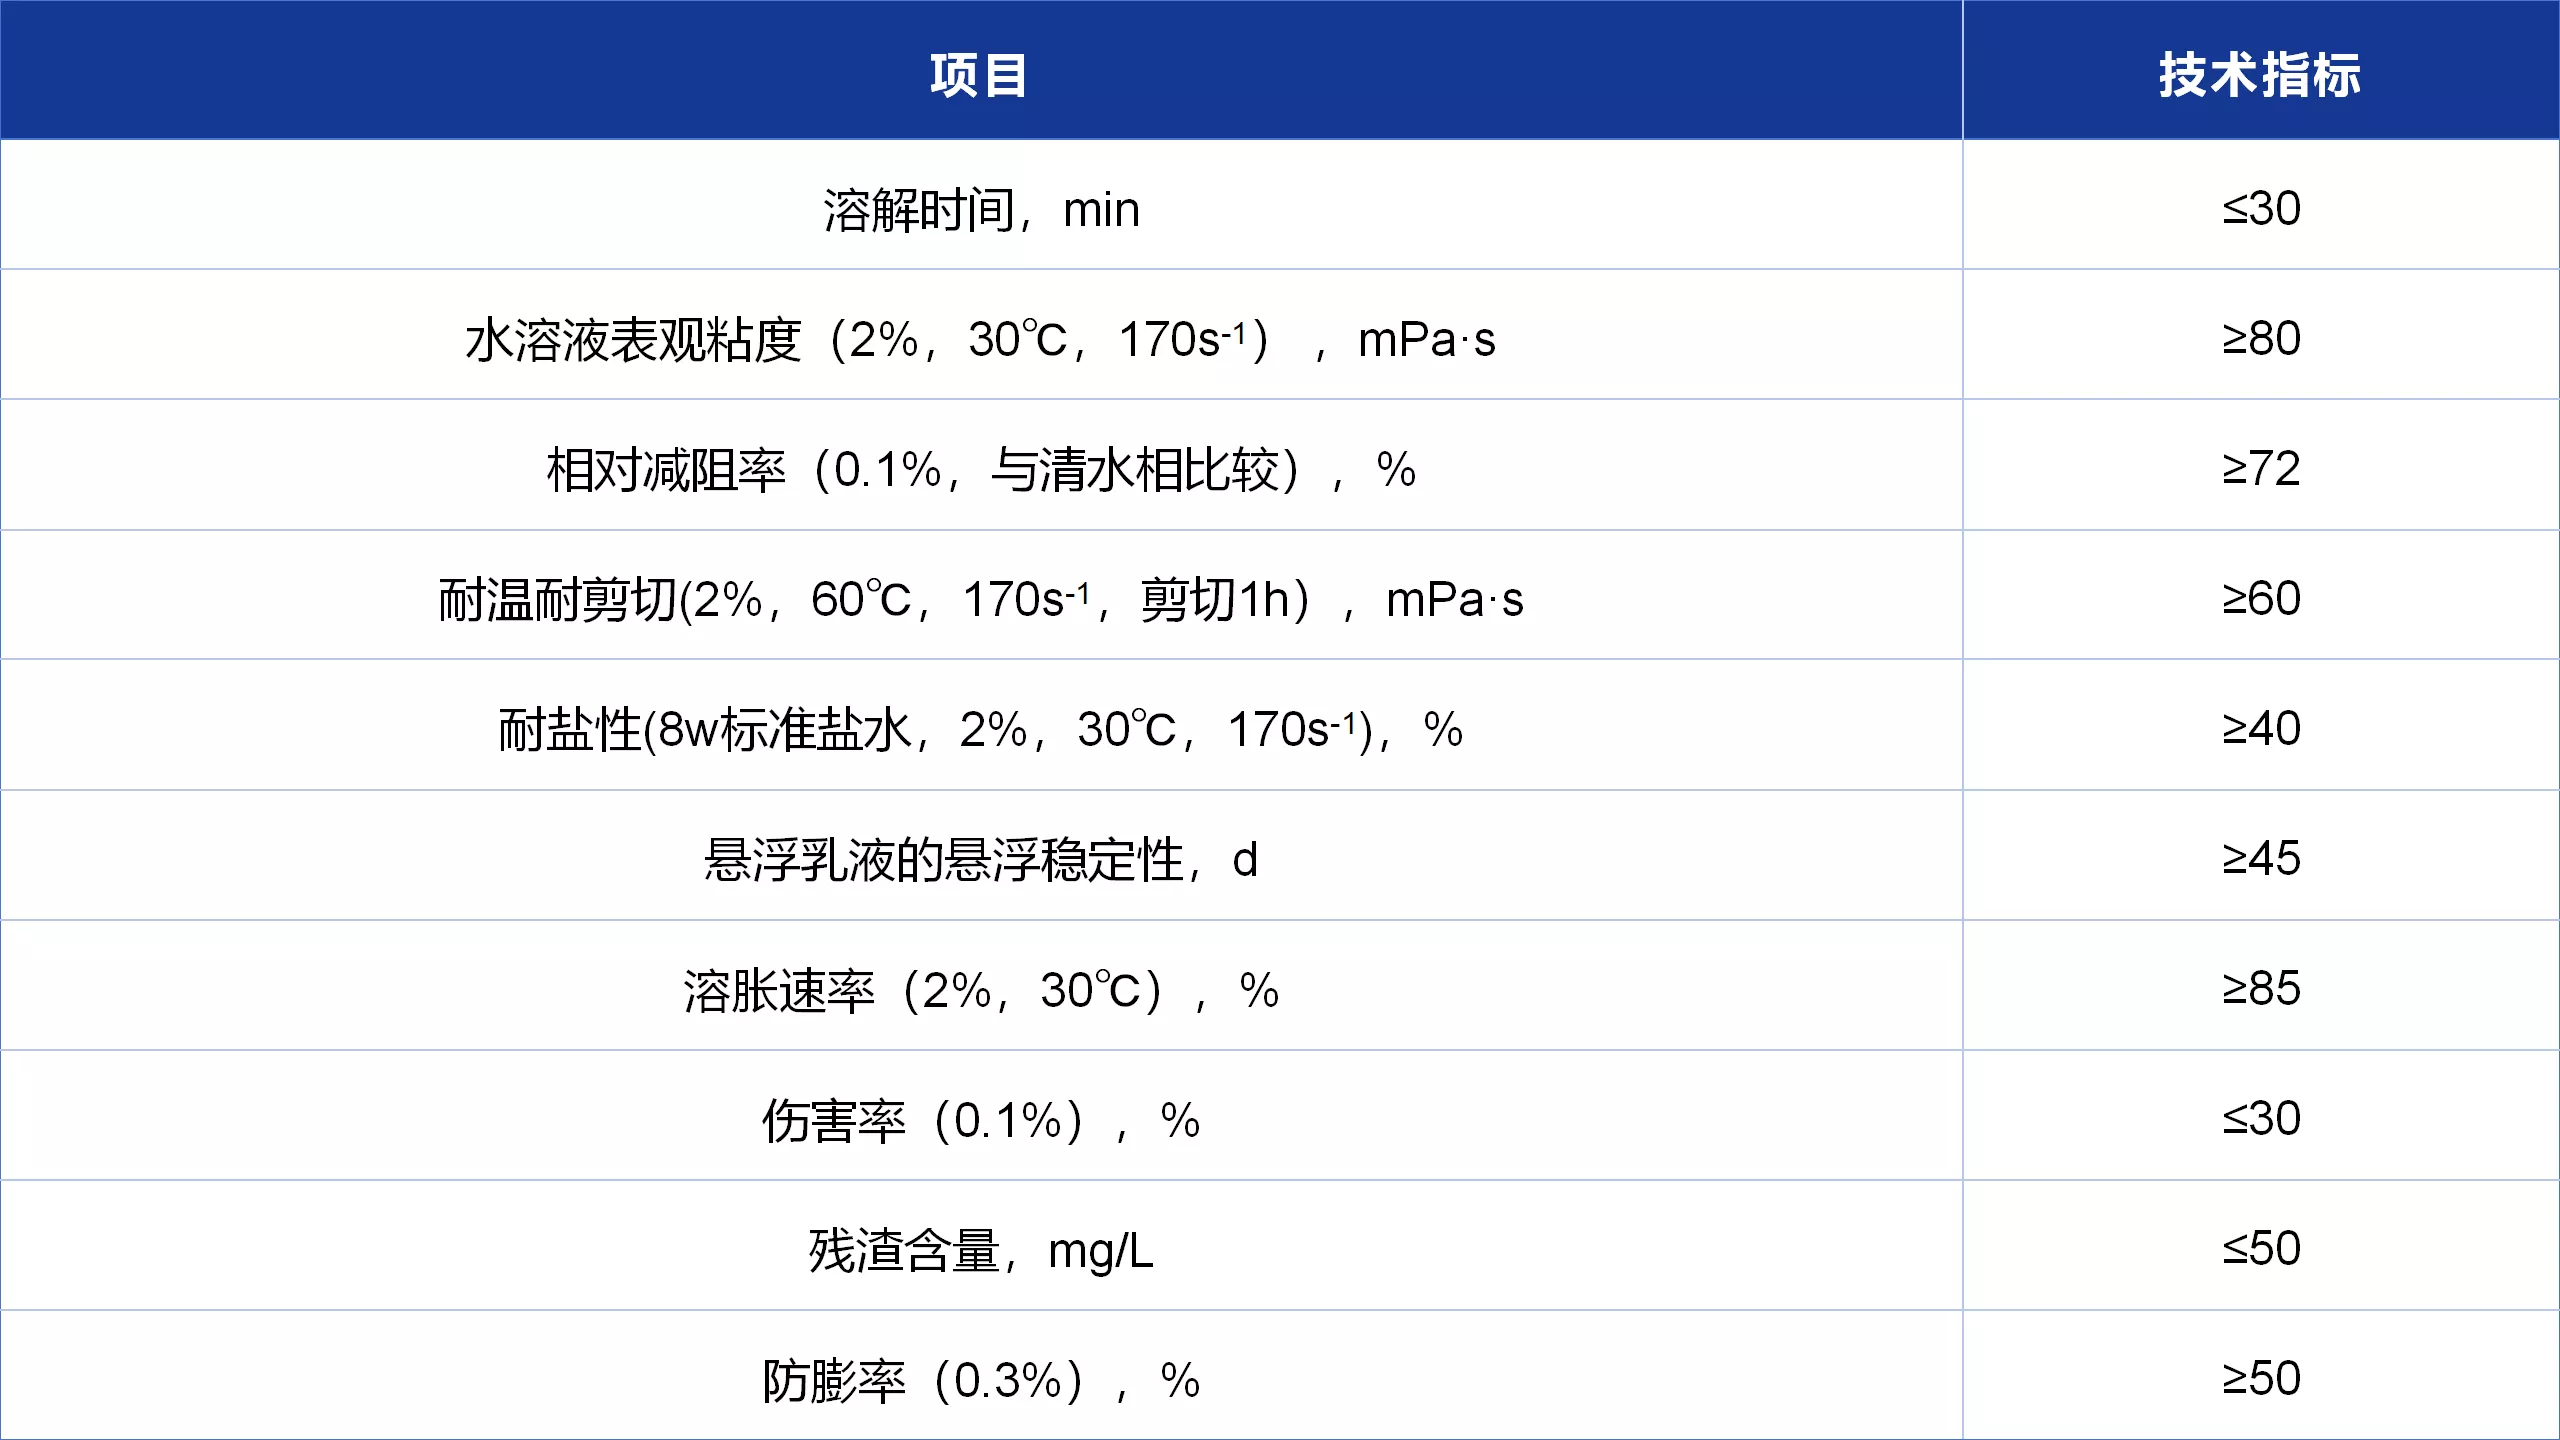Click the ≥80 value cell
Screen dimensions: 2560x1440
click(2261, 338)
